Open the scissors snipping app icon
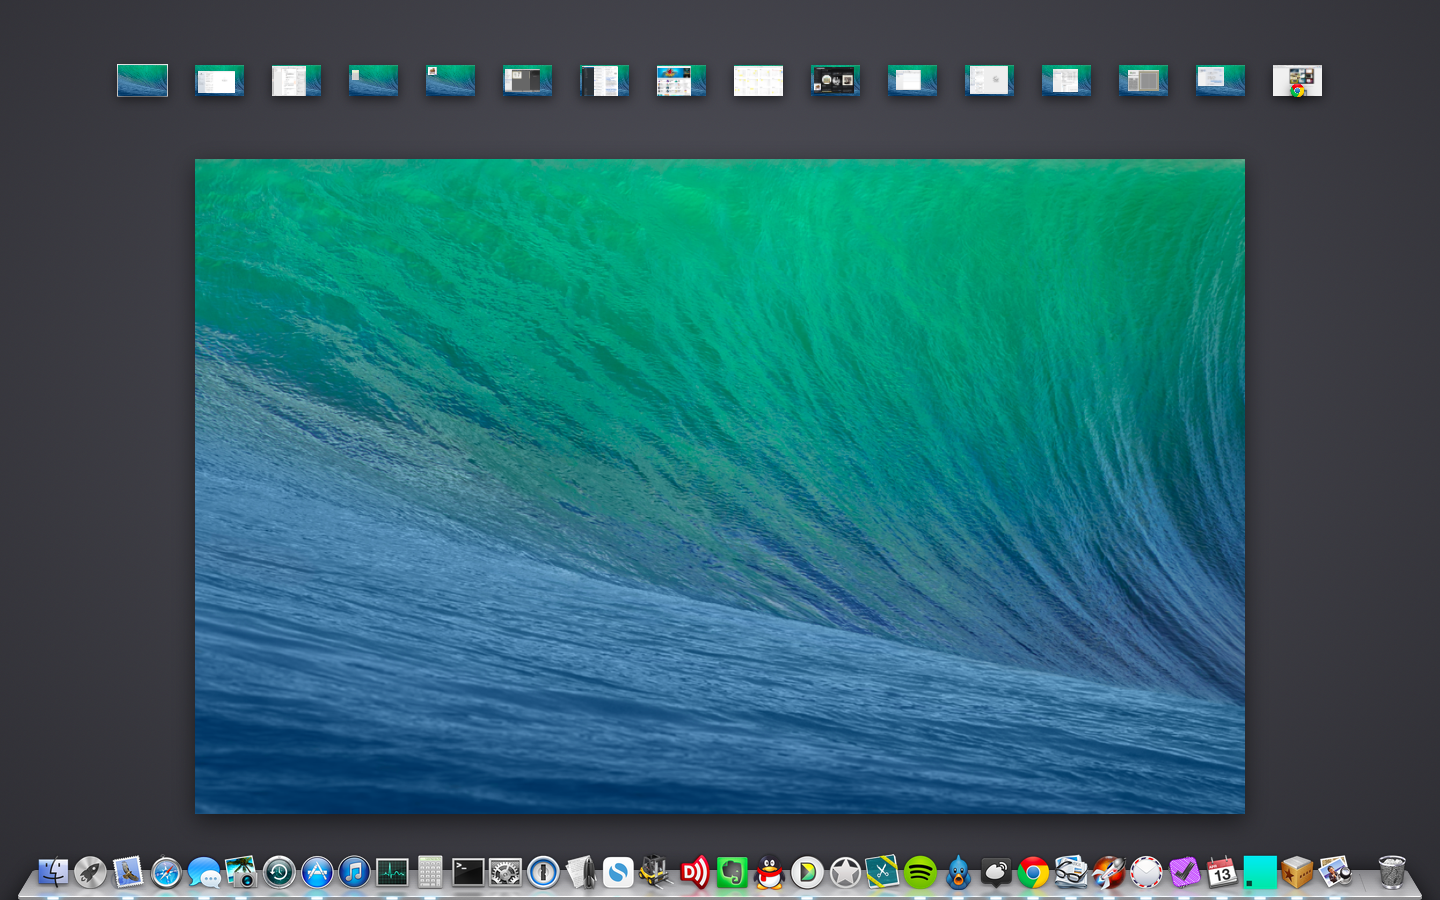This screenshot has height=900, width=1440. click(882, 872)
